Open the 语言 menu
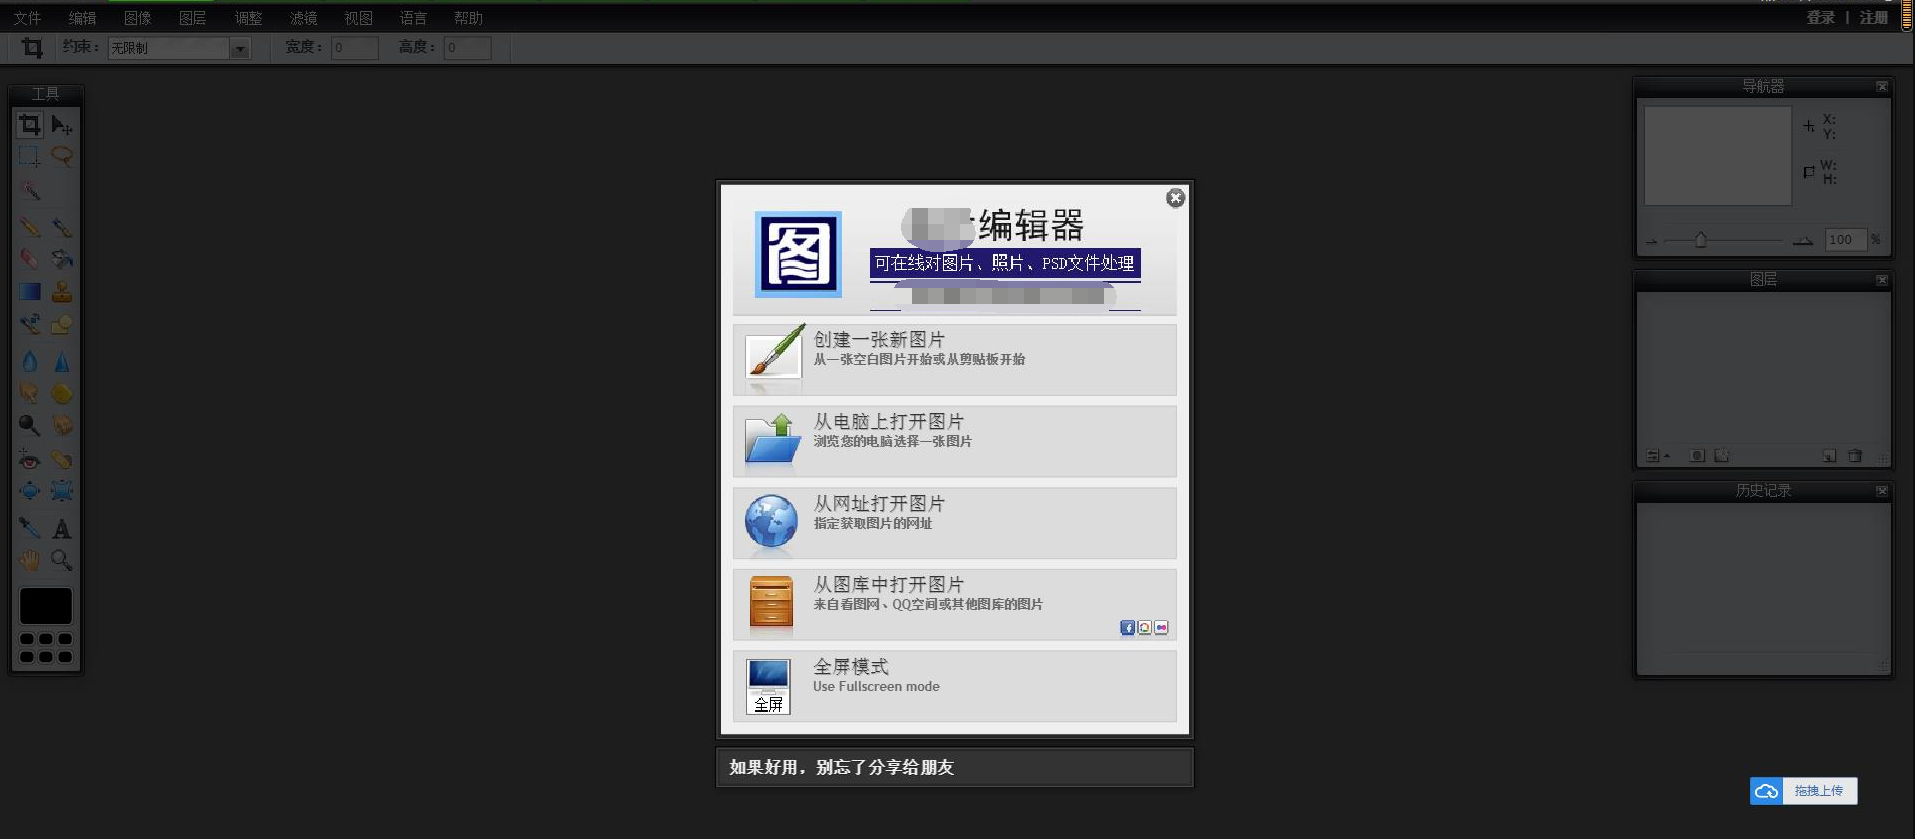Viewport: 1915px width, 839px height. (413, 18)
